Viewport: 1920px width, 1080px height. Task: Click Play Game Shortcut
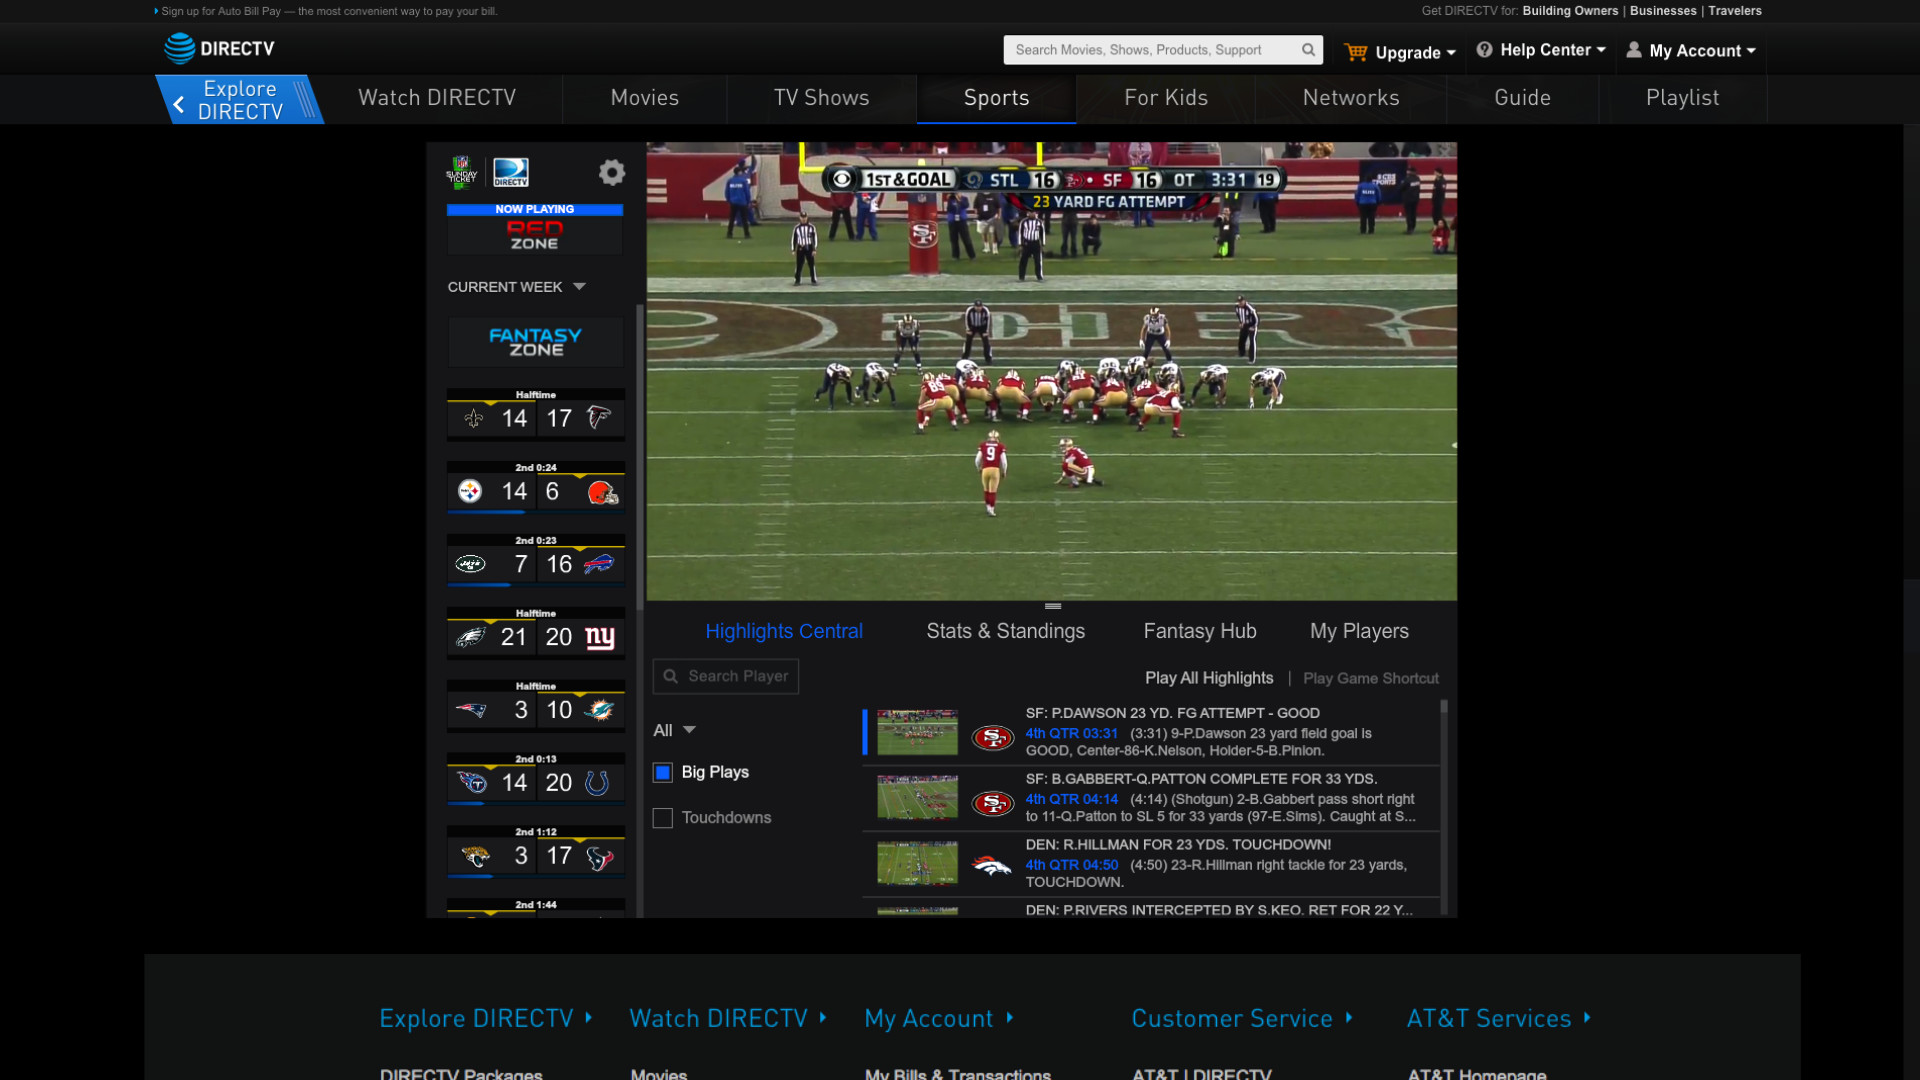[x=1371, y=678]
